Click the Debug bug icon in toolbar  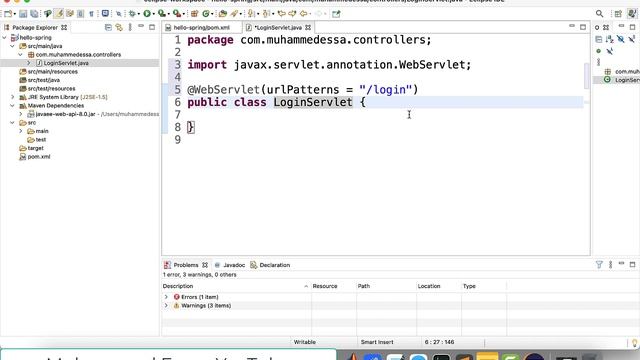point(132,14)
